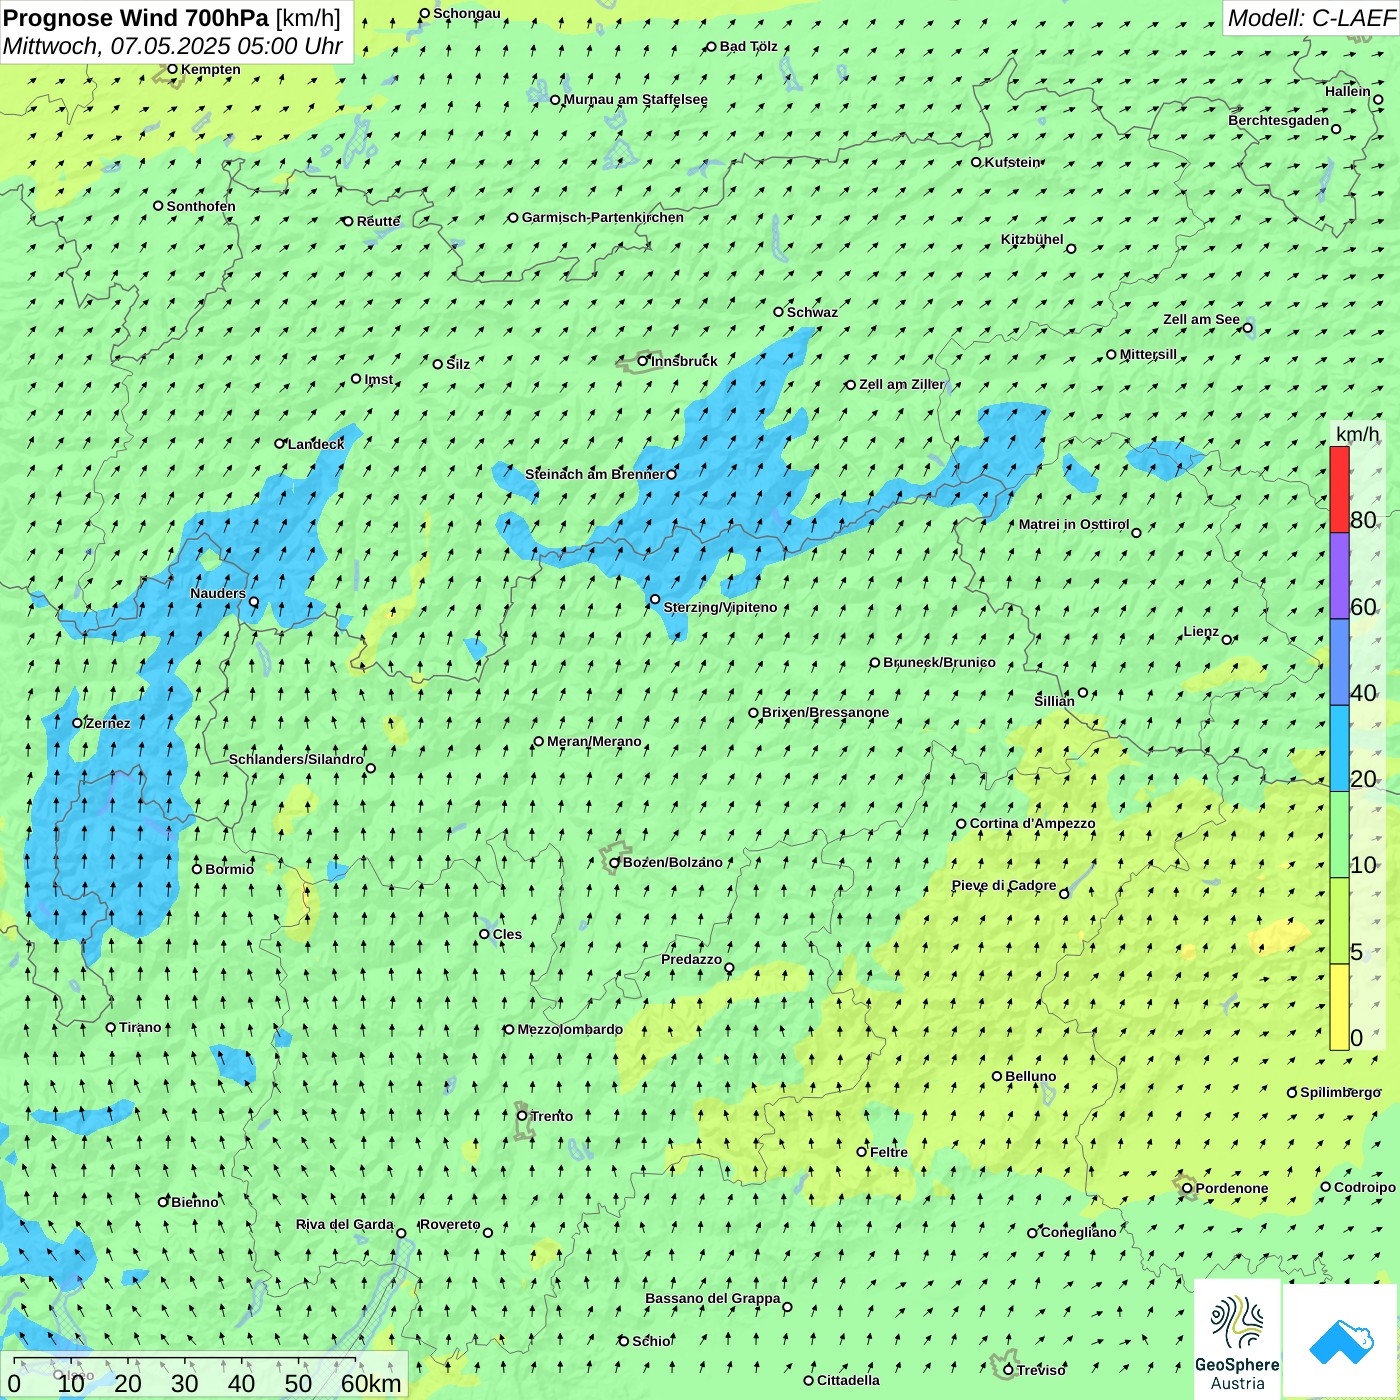Click the 'Feltre' label

(x=889, y=1152)
